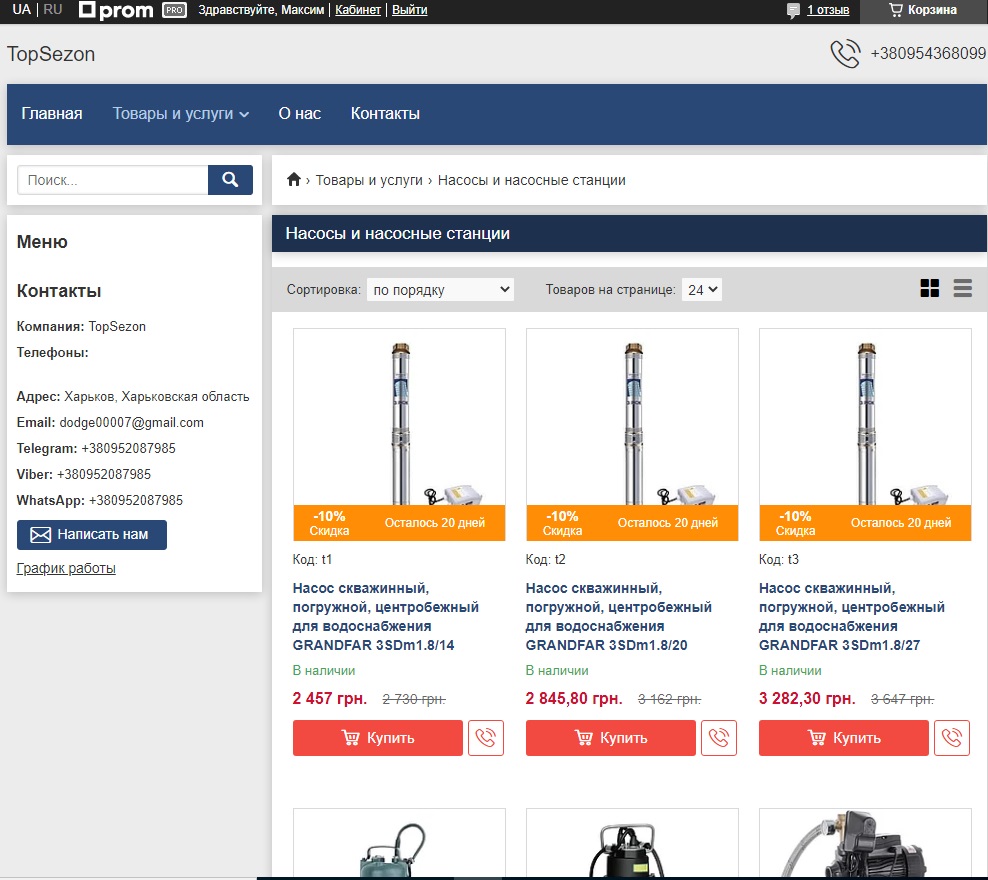Open product image for code t1
988x880 pixels.
(399, 434)
